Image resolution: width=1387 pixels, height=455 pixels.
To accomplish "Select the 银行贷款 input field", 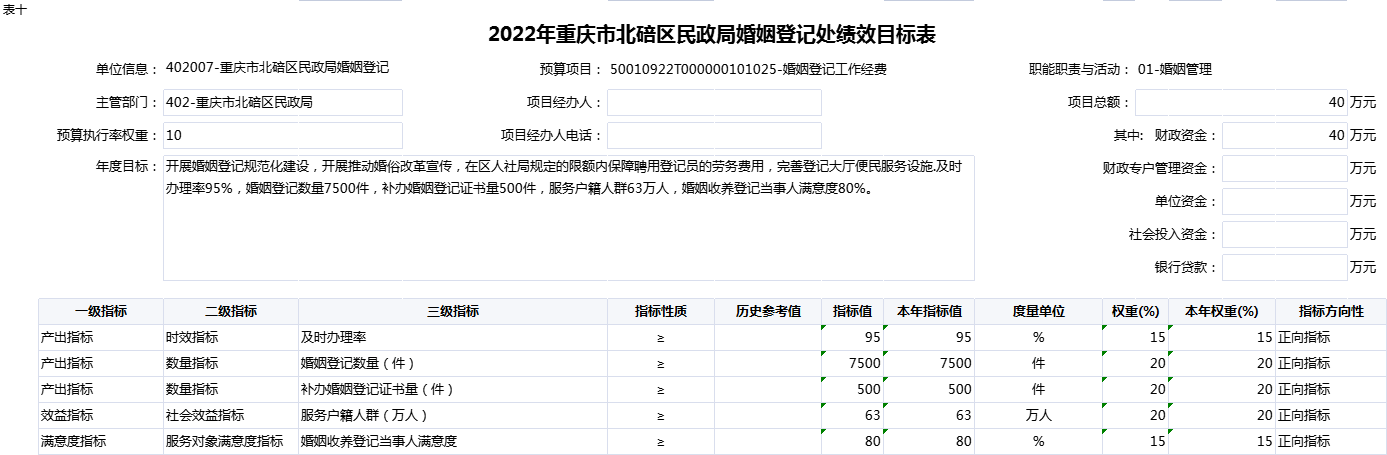I will pos(1284,267).
